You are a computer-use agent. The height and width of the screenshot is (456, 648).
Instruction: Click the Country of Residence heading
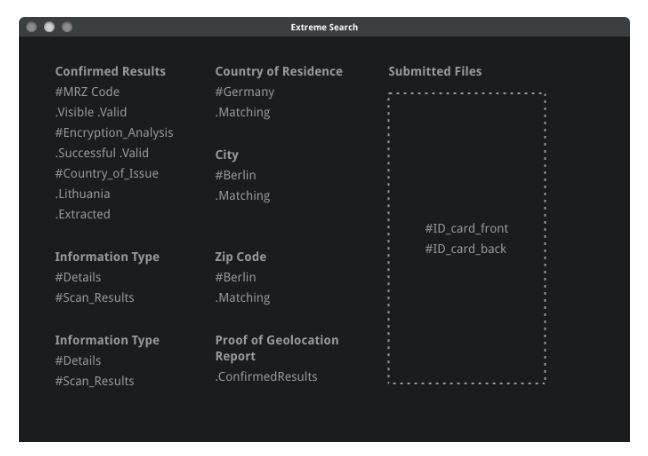tap(279, 72)
